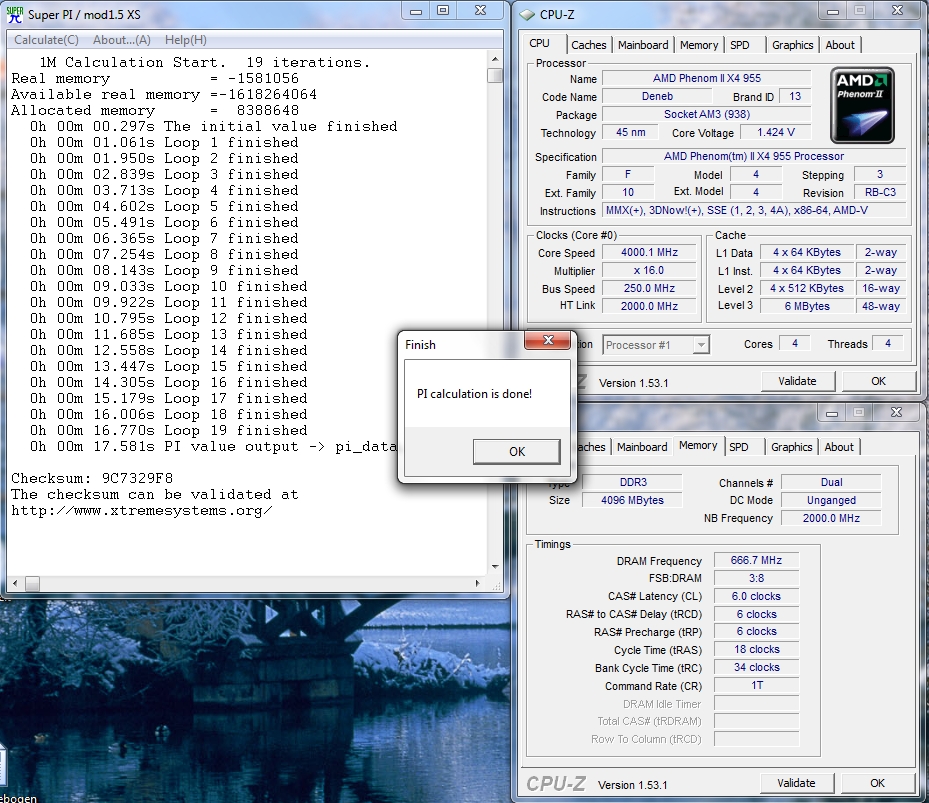
Task: Open the Calculate menu in Super PI
Action: point(46,40)
